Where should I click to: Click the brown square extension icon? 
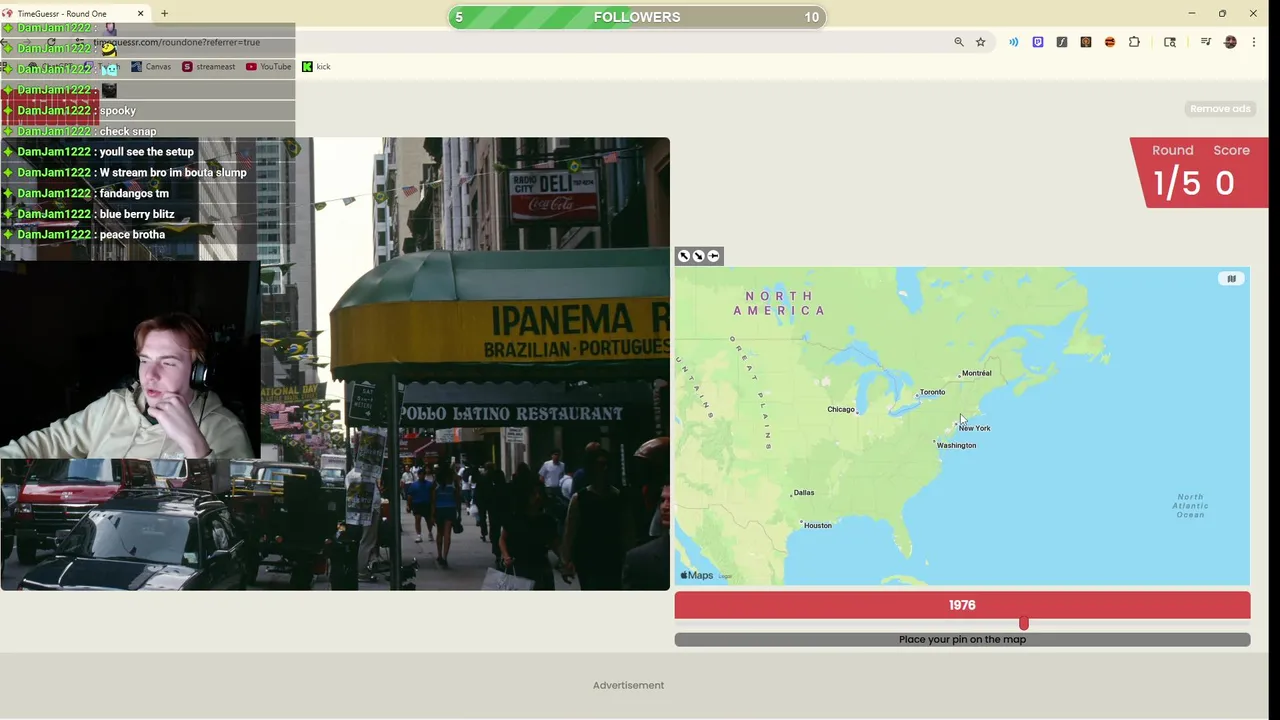point(1086,42)
